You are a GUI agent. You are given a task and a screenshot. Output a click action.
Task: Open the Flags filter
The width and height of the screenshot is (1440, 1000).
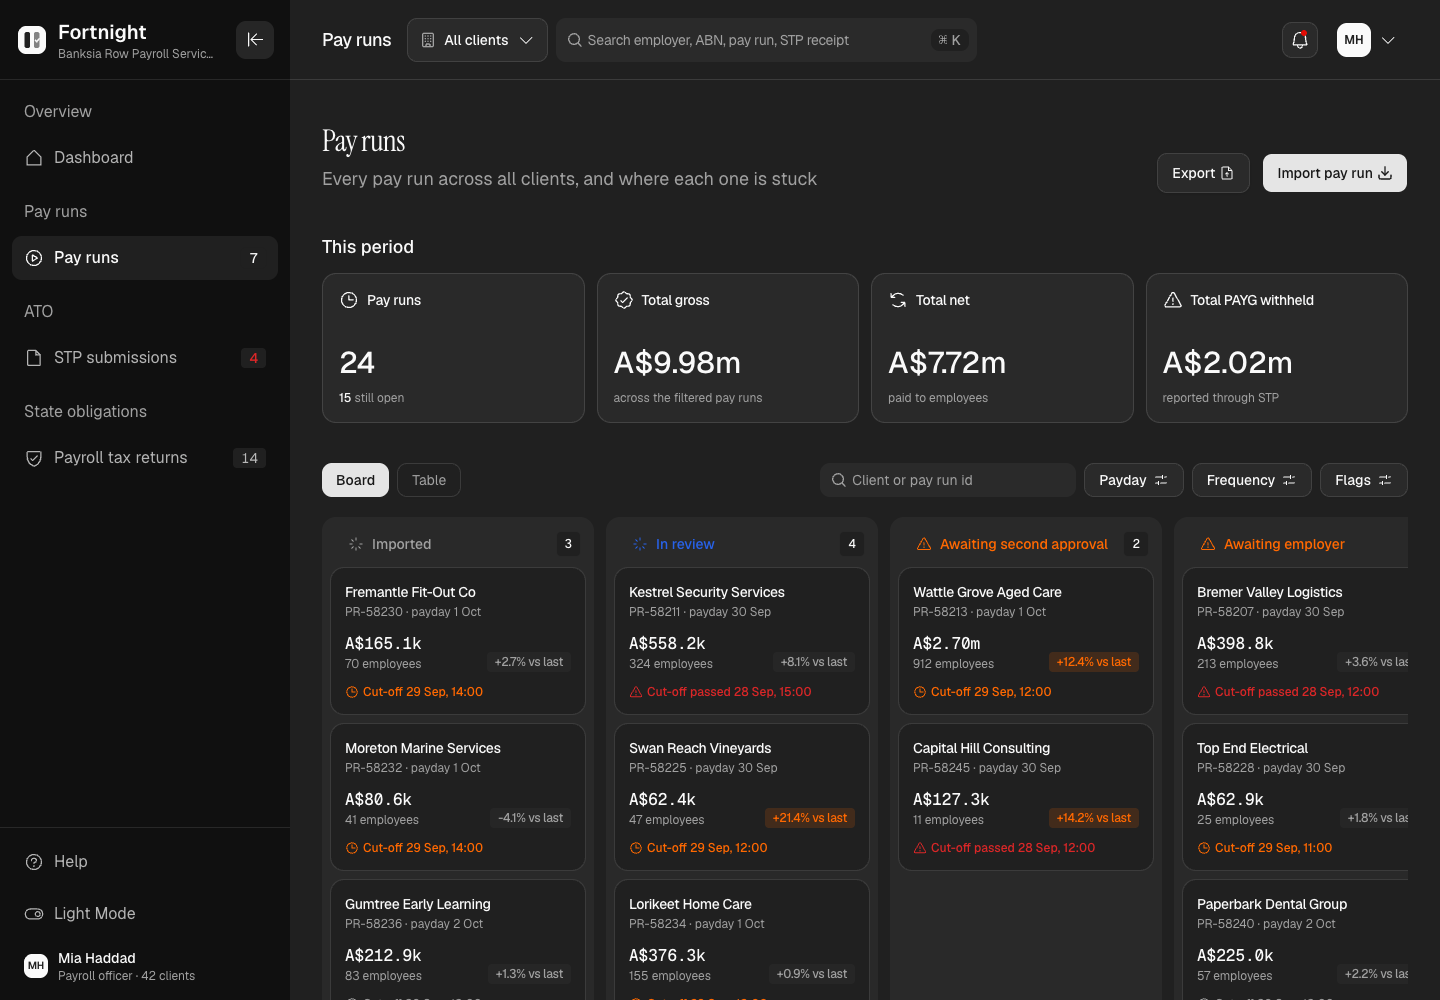tap(1364, 480)
